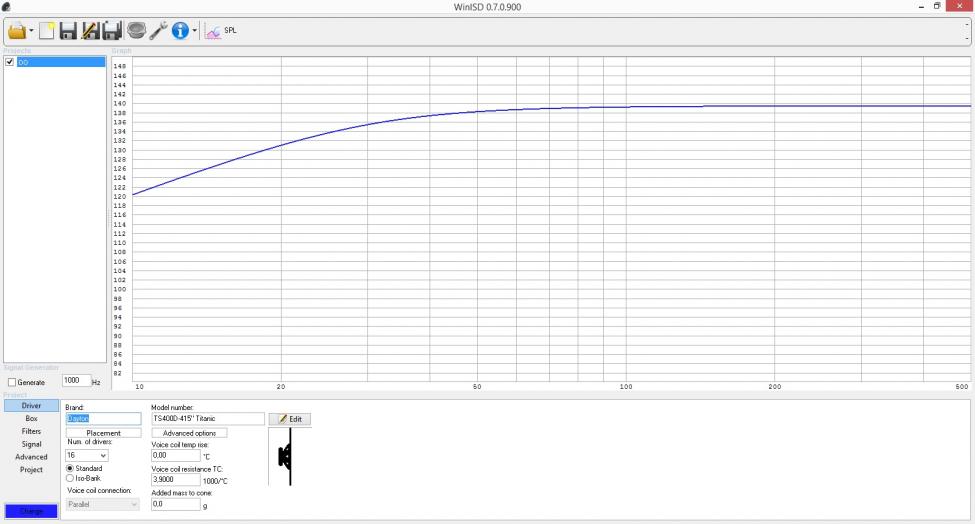
Task: Click the Voice coil resistance TC field
Action: (176, 480)
